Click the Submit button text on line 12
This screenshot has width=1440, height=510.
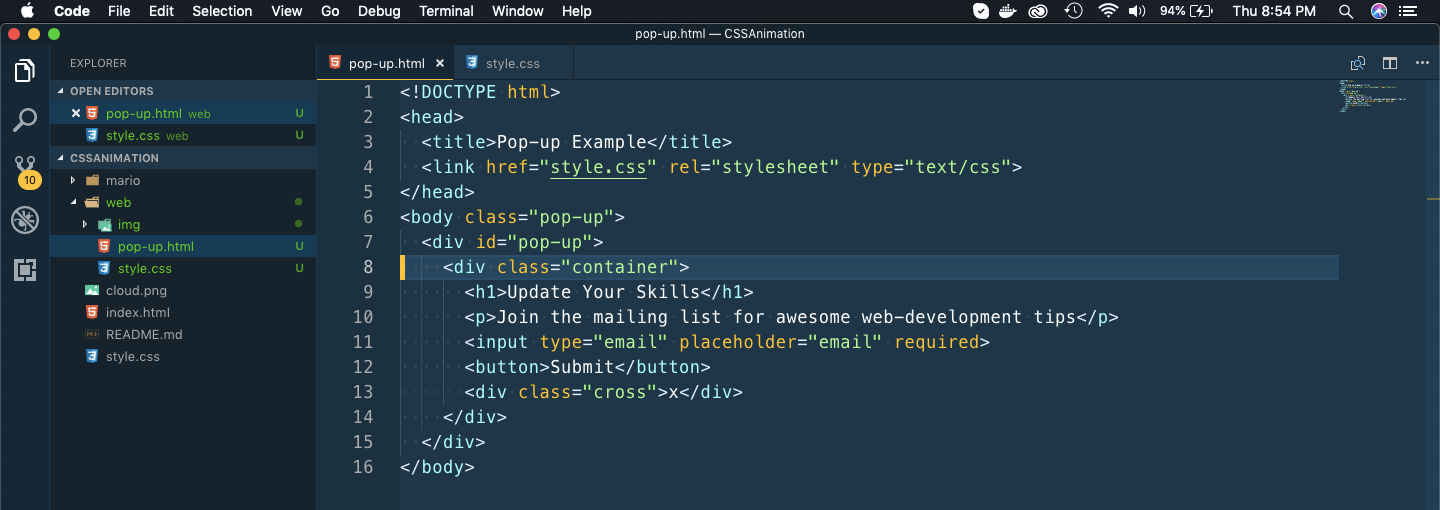[x=582, y=367]
